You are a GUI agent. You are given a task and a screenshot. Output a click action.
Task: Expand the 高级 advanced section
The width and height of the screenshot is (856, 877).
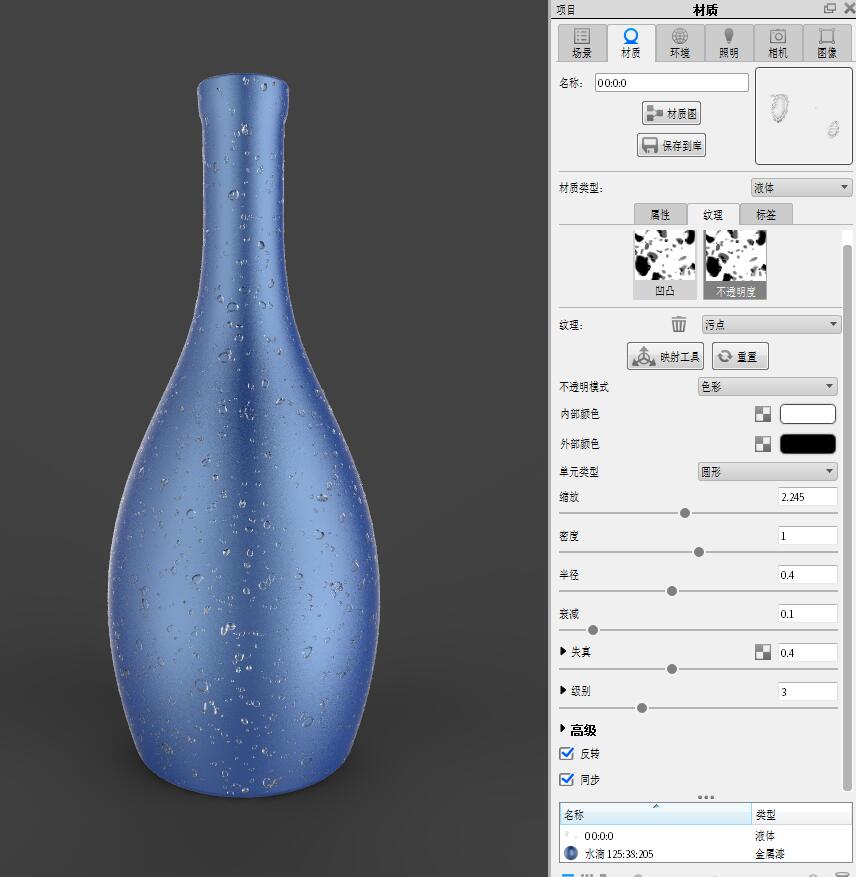coord(563,729)
